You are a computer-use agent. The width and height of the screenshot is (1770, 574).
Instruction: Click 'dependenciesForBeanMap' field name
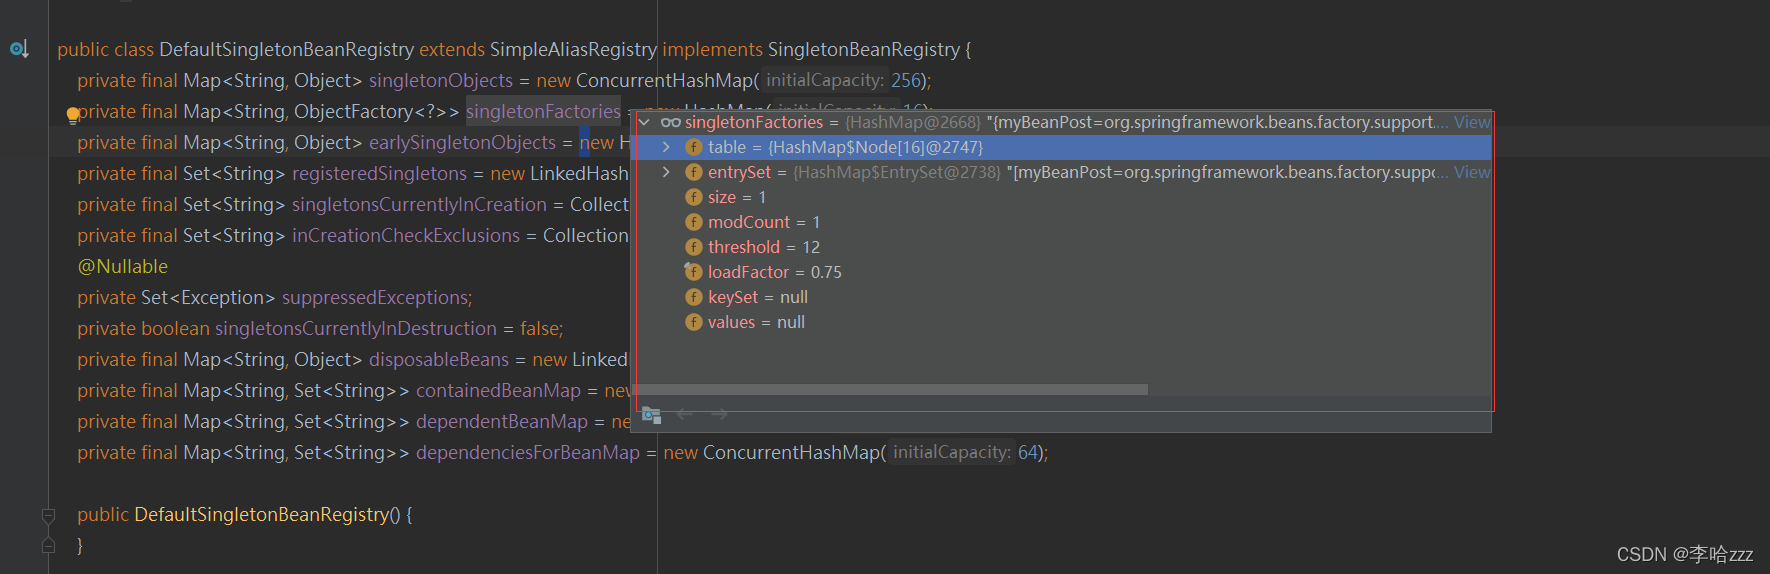(528, 452)
